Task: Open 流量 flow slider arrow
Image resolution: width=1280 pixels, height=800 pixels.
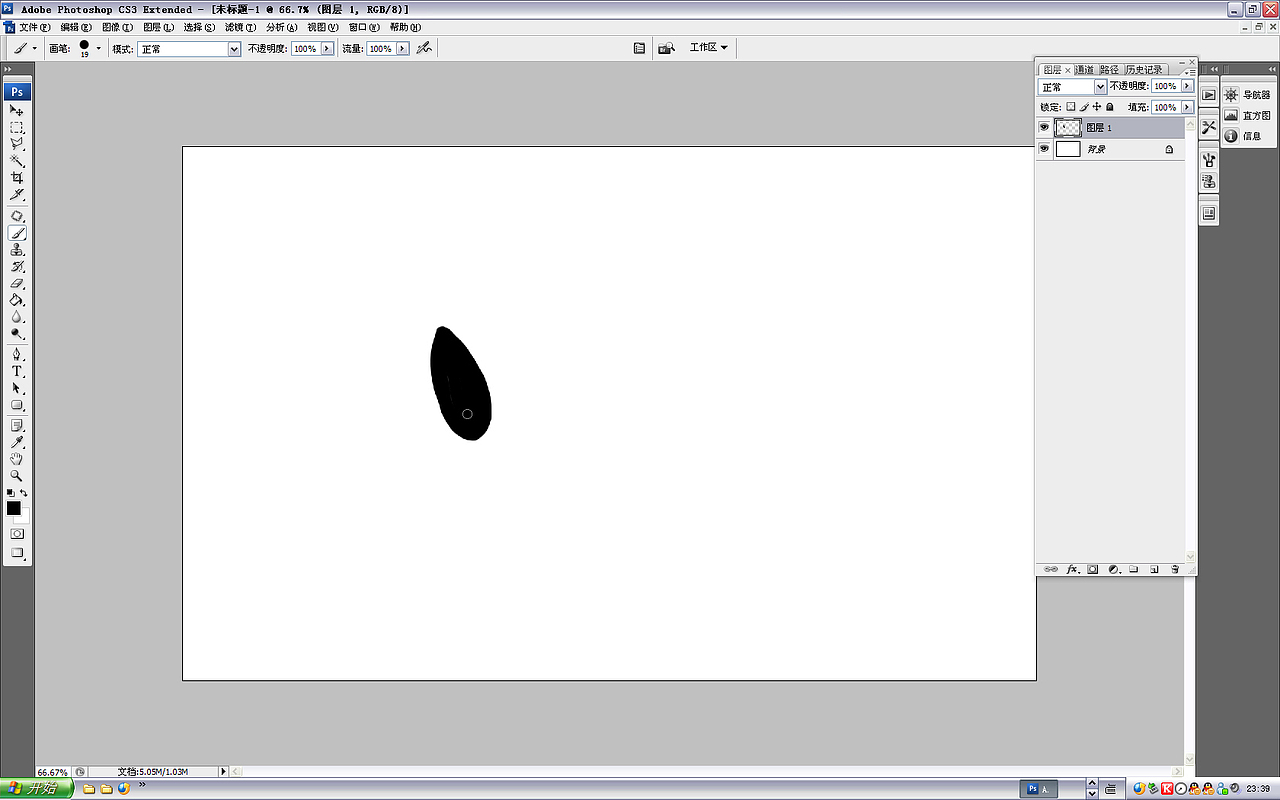Action: pyautogui.click(x=403, y=48)
